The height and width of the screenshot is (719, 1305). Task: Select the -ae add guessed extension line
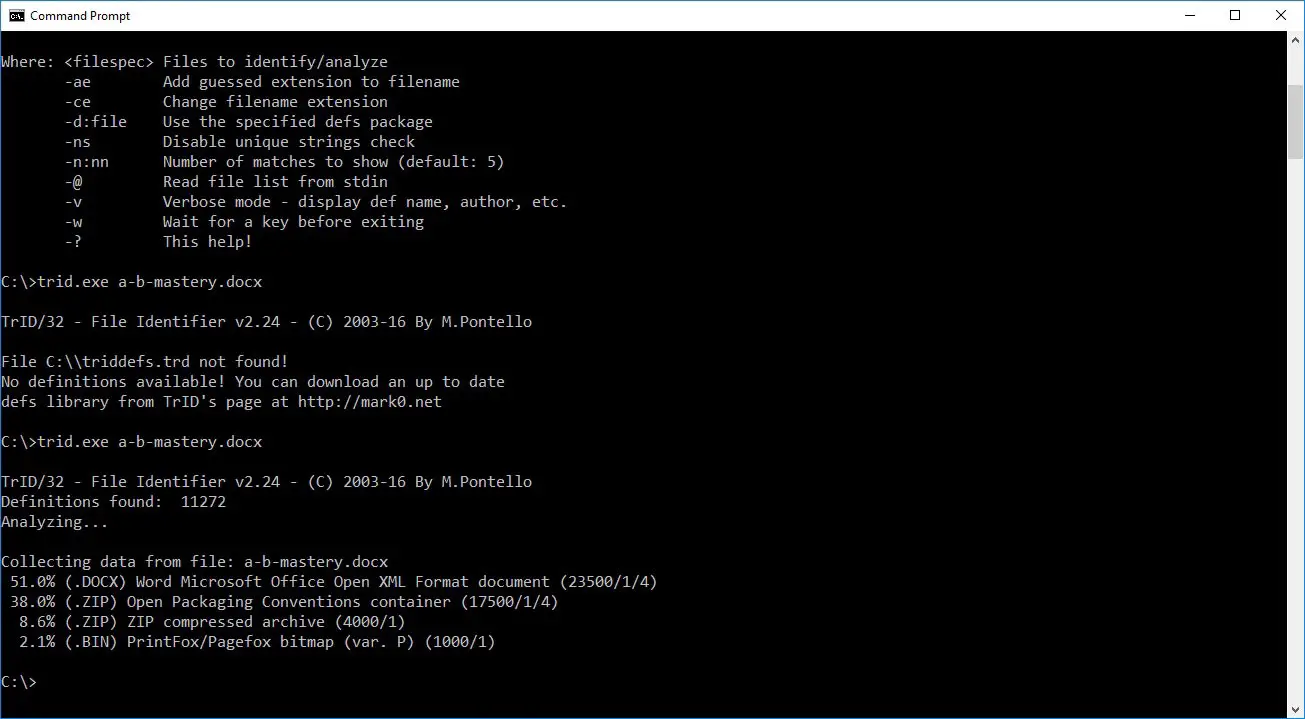(262, 82)
